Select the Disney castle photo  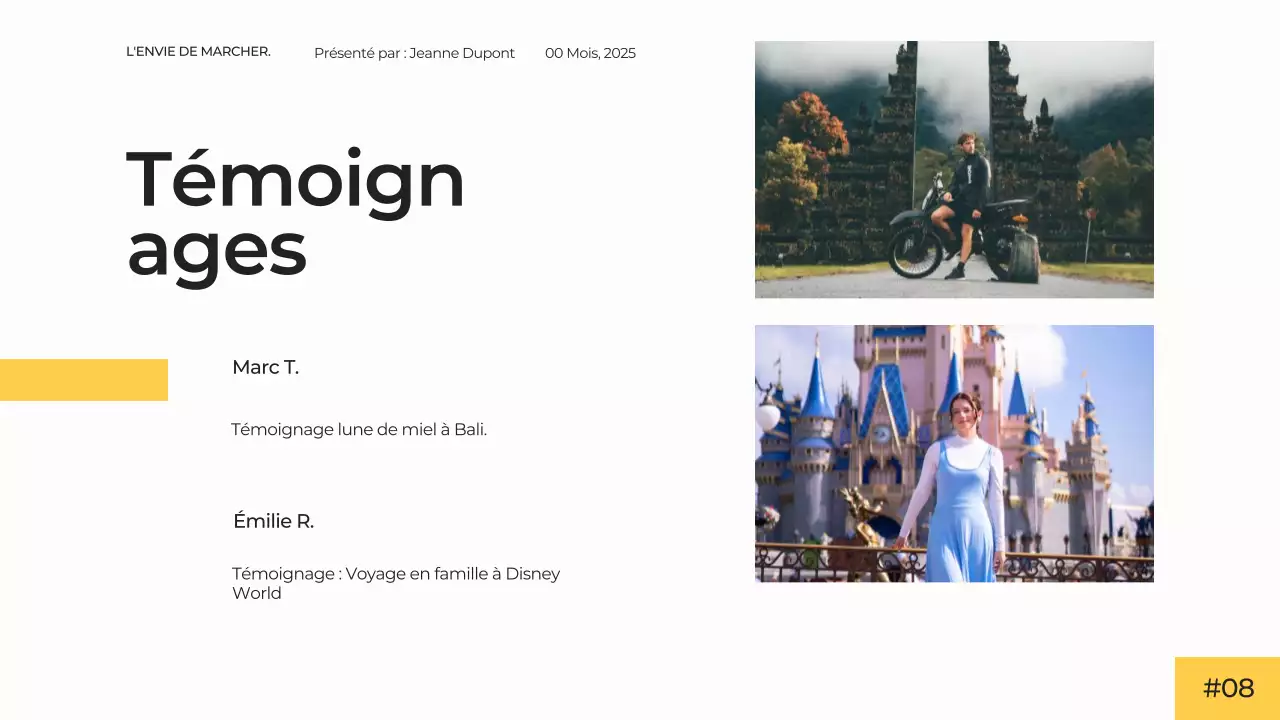tap(954, 453)
